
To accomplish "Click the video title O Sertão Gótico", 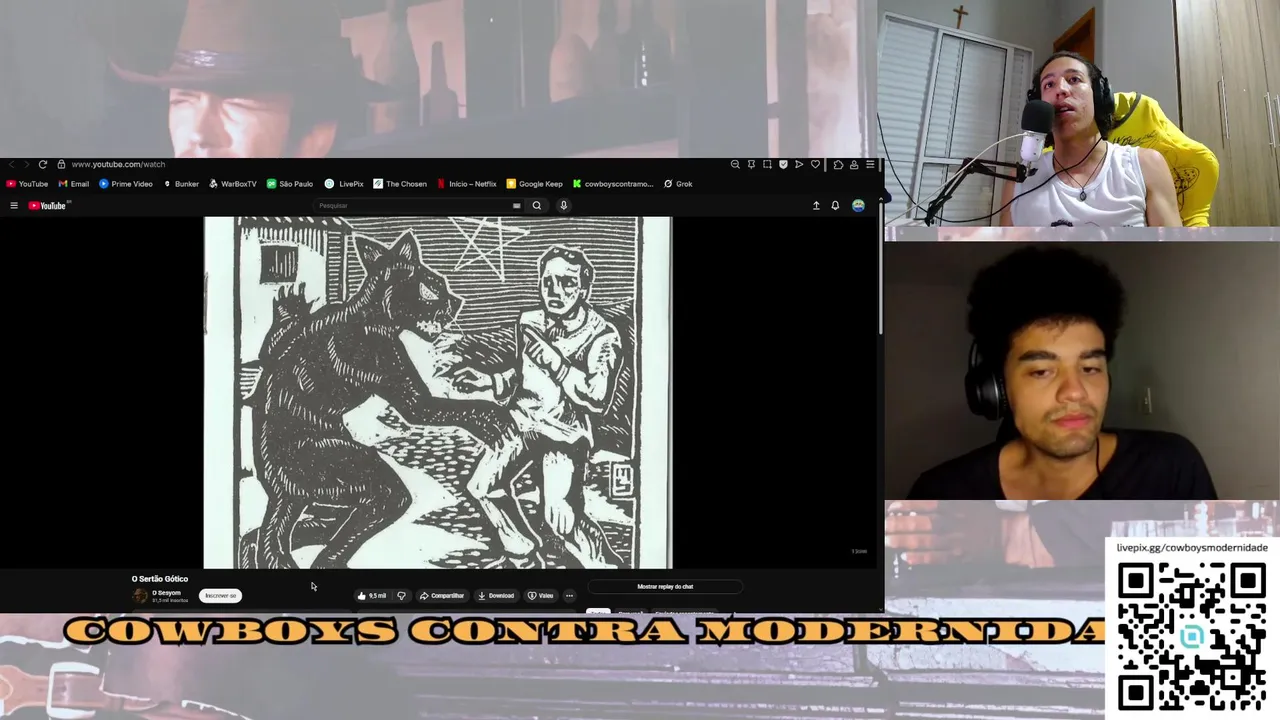I will pyautogui.click(x=160, y=579).
